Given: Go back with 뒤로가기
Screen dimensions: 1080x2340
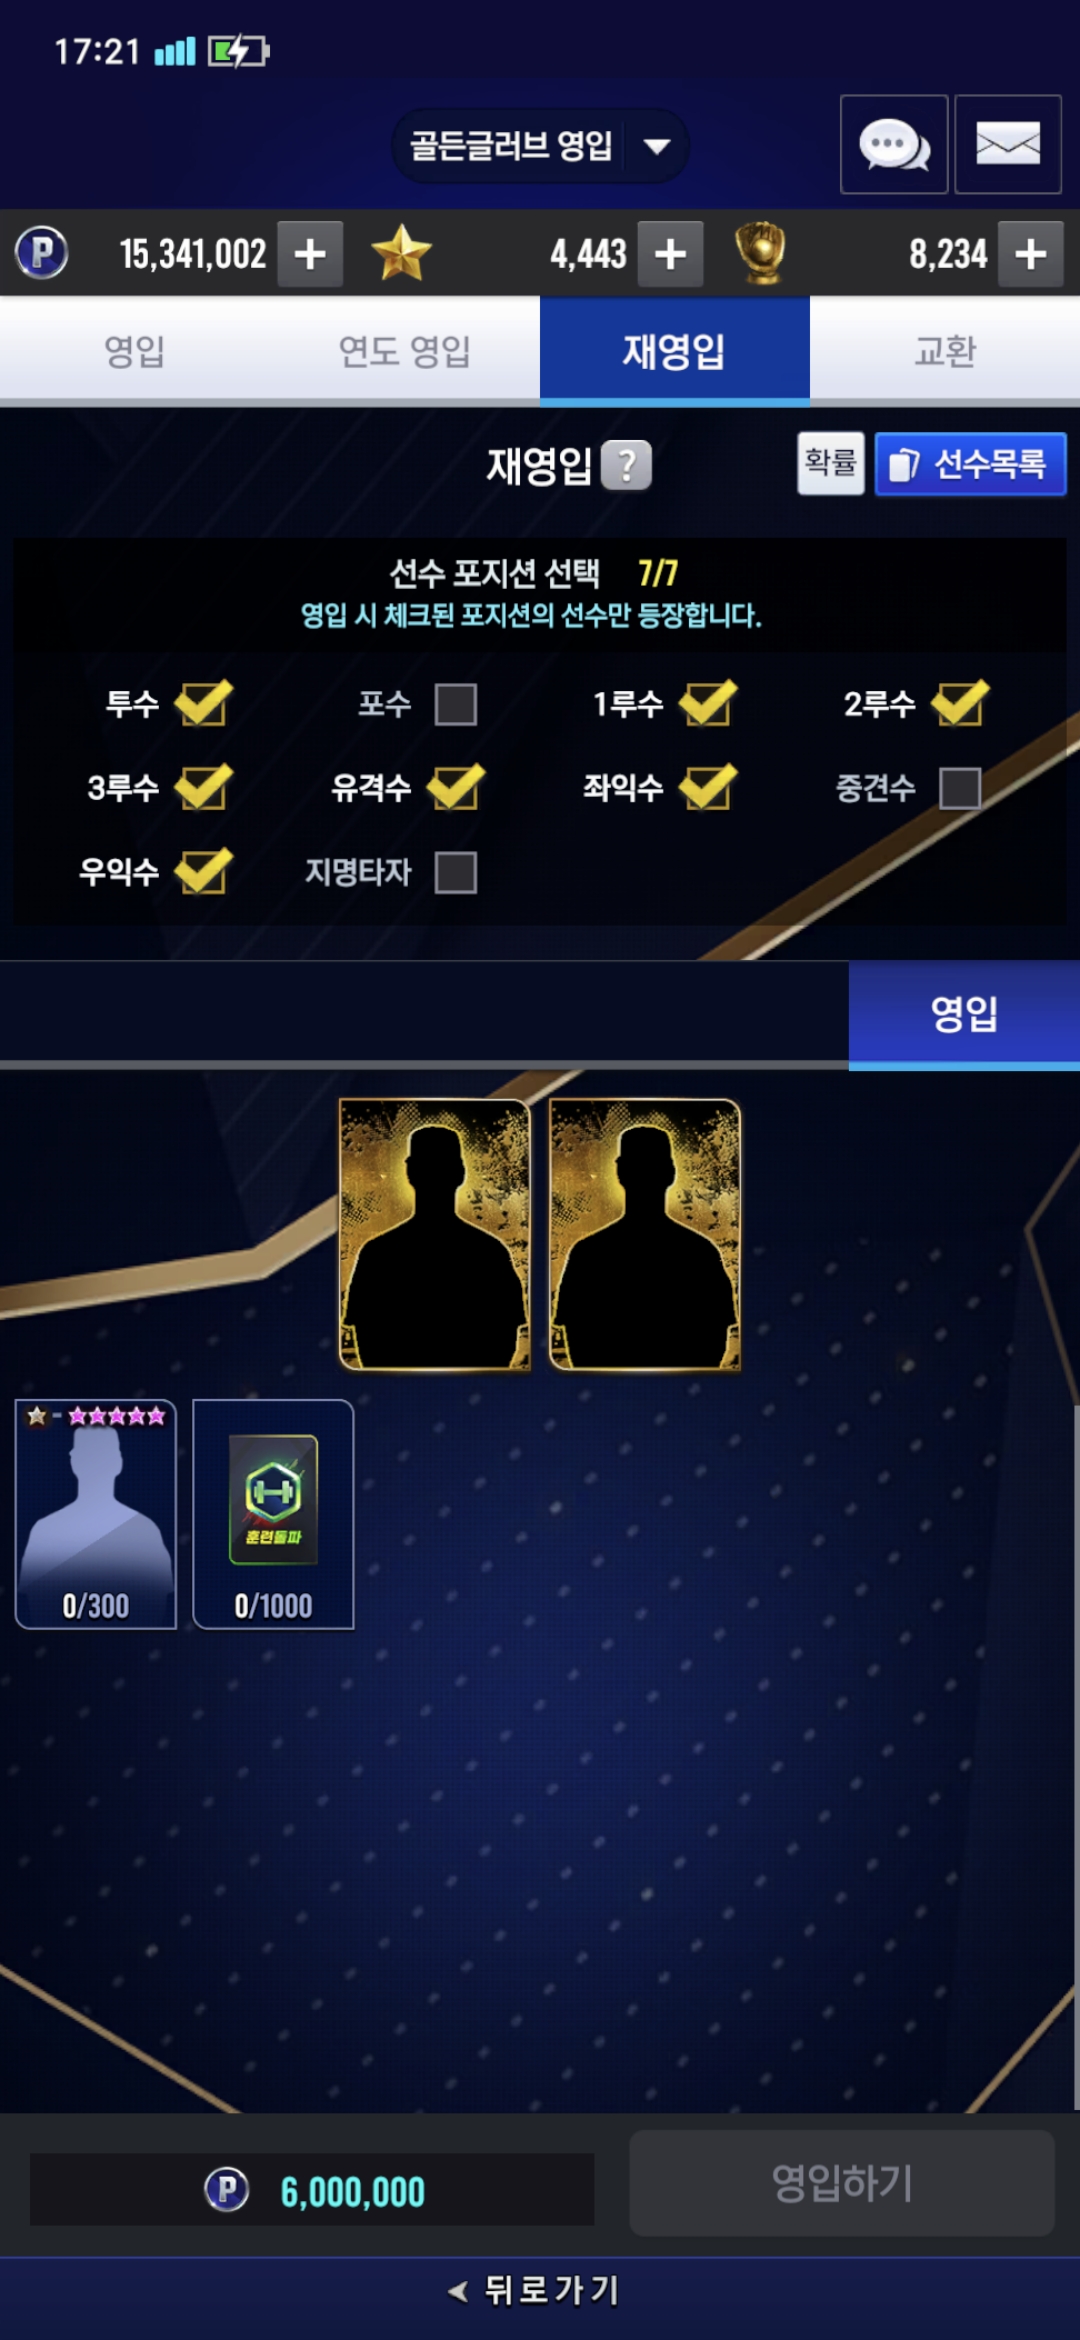Looking at the screenshot, I should coord(535,2290).
